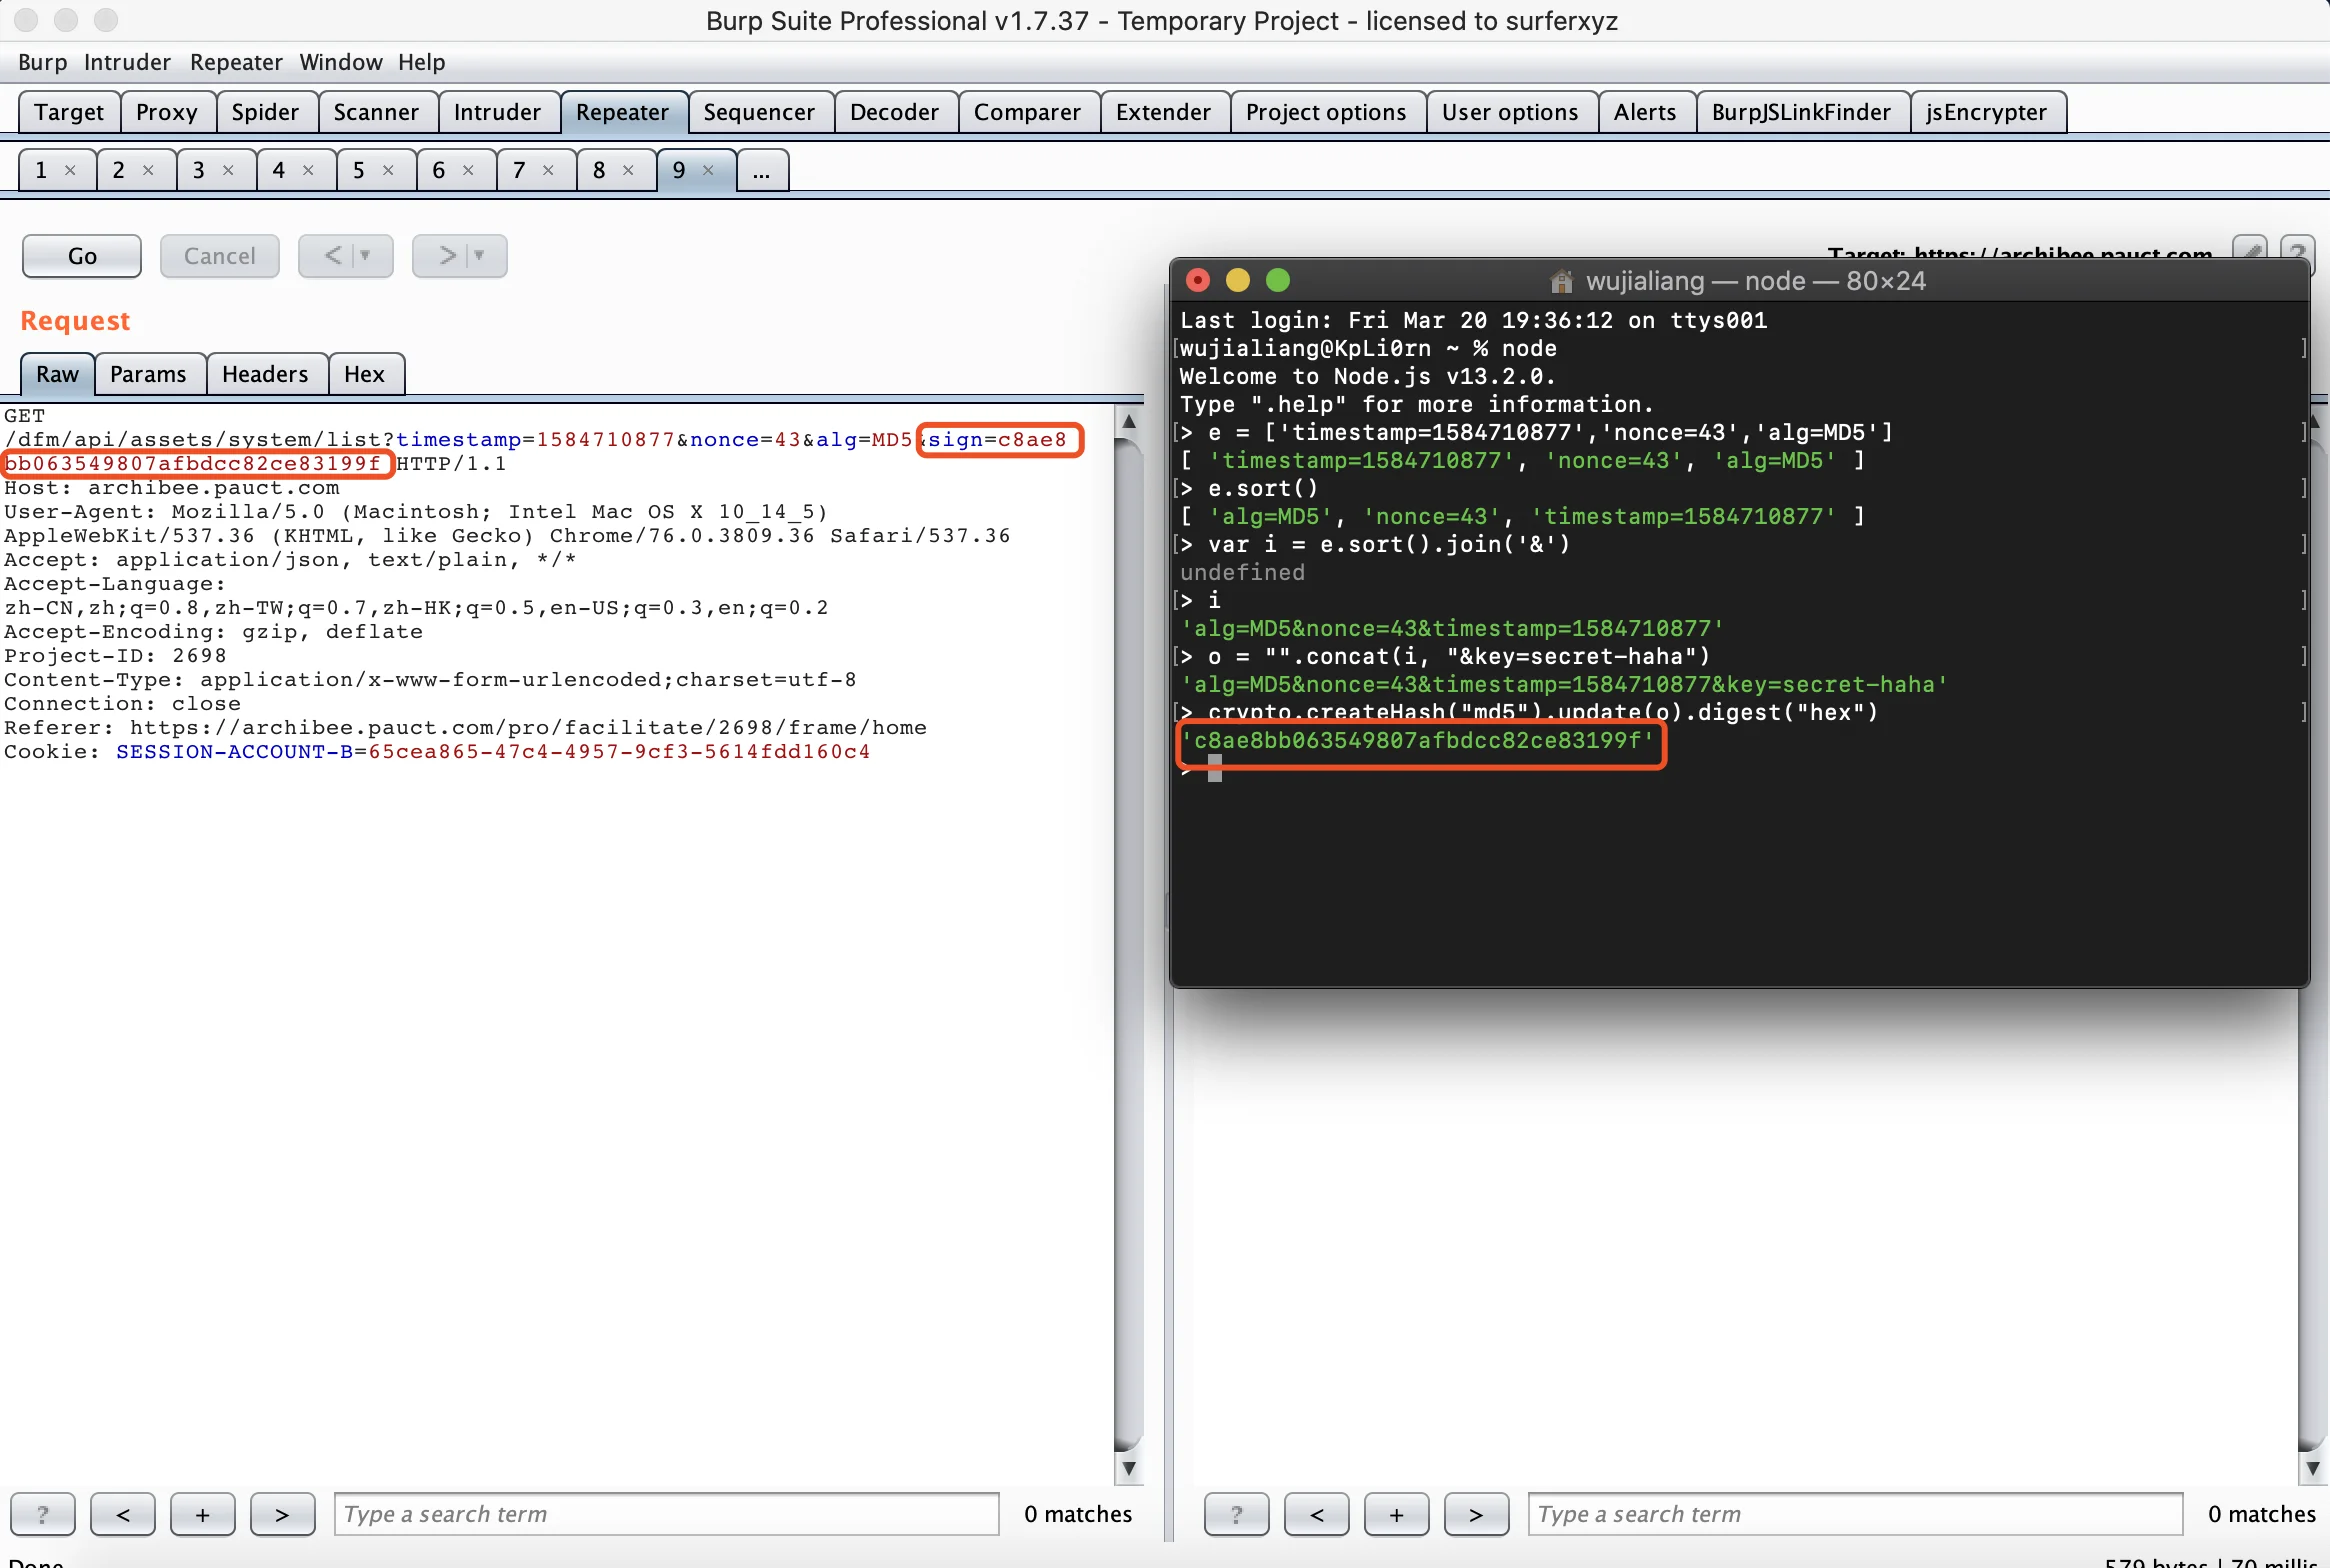
Task: Click the request search help question icon
Action: (x=42, y=1514)
